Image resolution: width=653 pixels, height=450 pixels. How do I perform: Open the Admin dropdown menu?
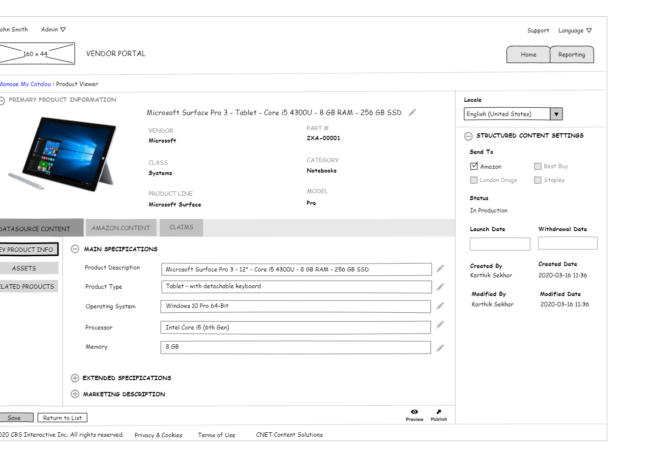coord(53,29)
